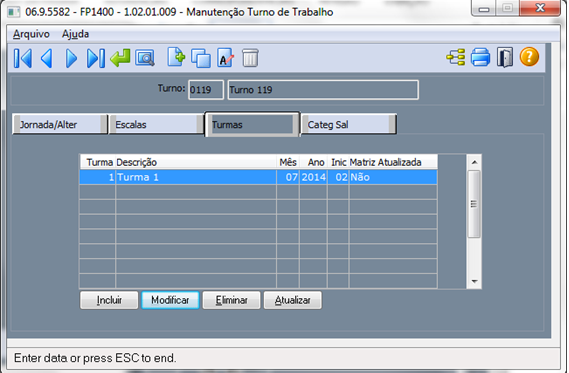Click the Ano cell value 2014

[x=314, y=177]
